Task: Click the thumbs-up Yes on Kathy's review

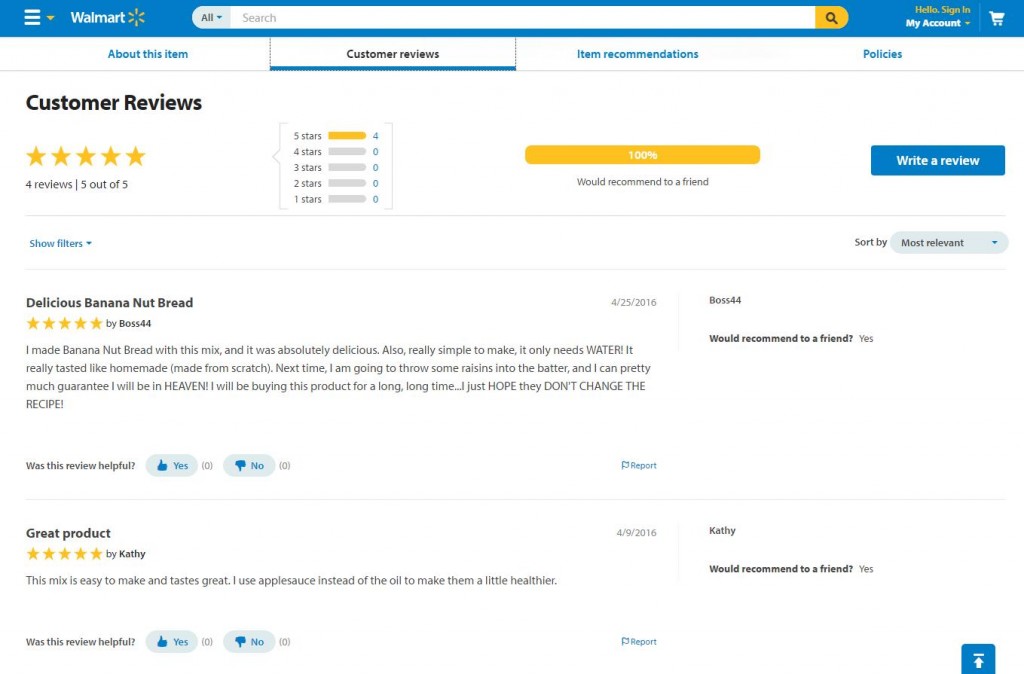Action: click(x=171, y=641)
